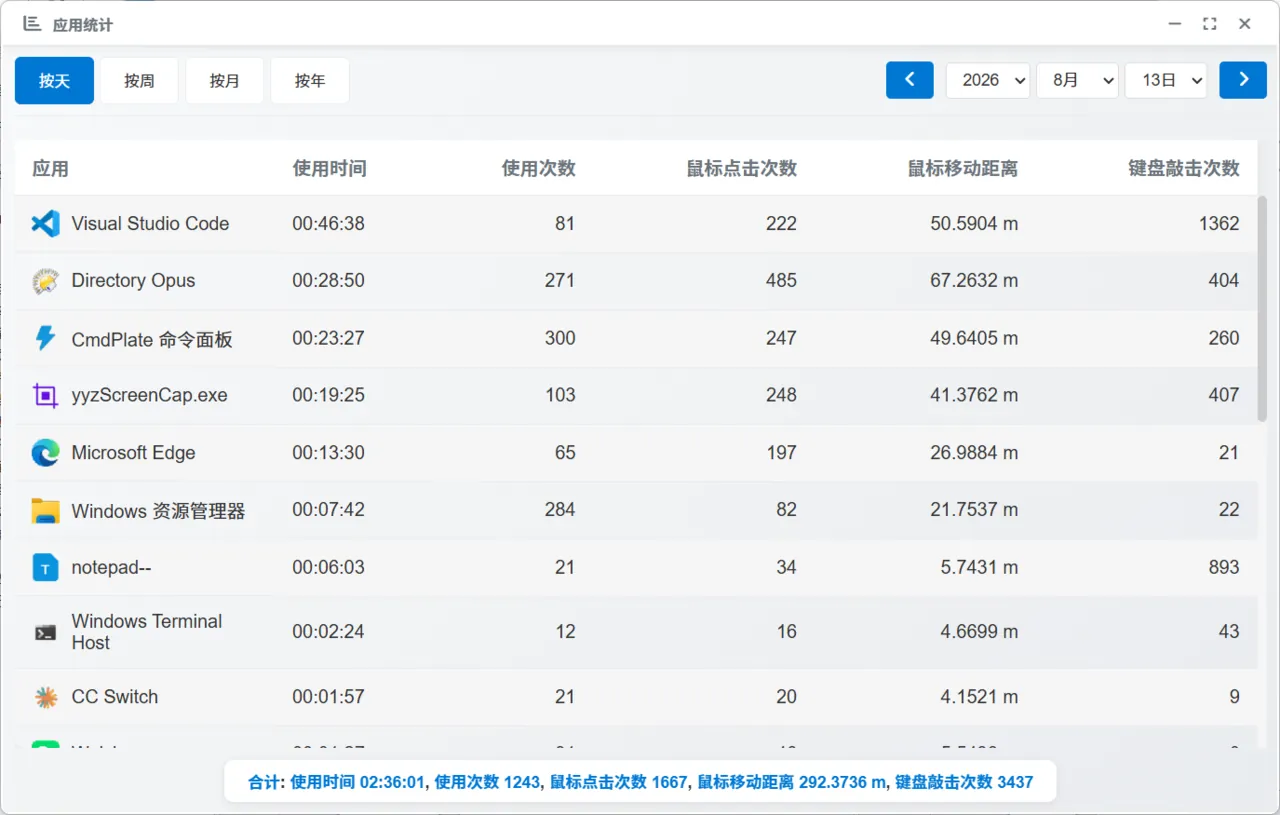Click the 应用 column header
The image size is (1280, 815).
tap(50, 168)
